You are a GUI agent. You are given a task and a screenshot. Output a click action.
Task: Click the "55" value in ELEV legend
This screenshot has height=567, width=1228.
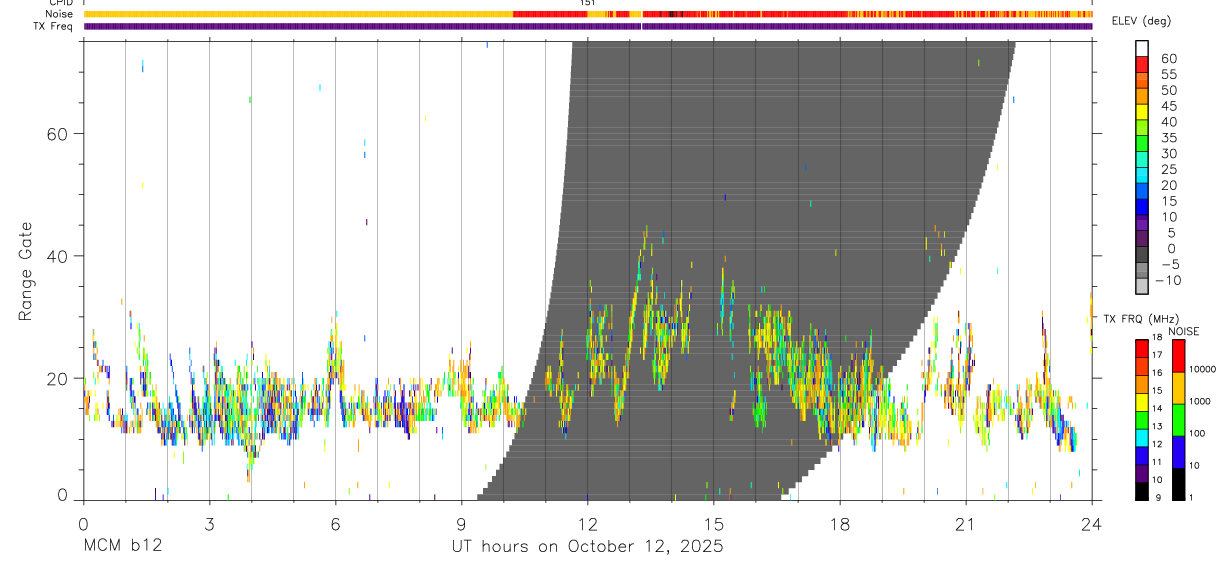click(1167, 74)
